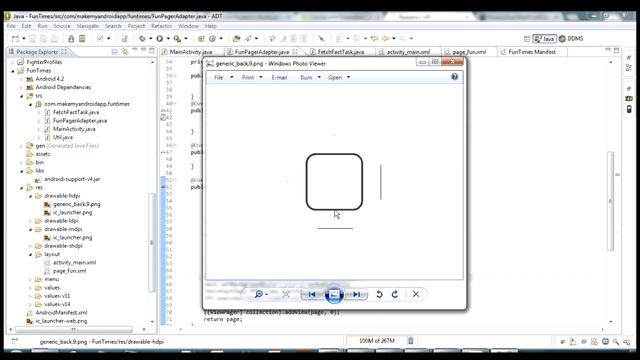This screenshot has height=360, width=640.
Task: Open the Search menu
Action: pyautogui.click(x=113, y=26)
